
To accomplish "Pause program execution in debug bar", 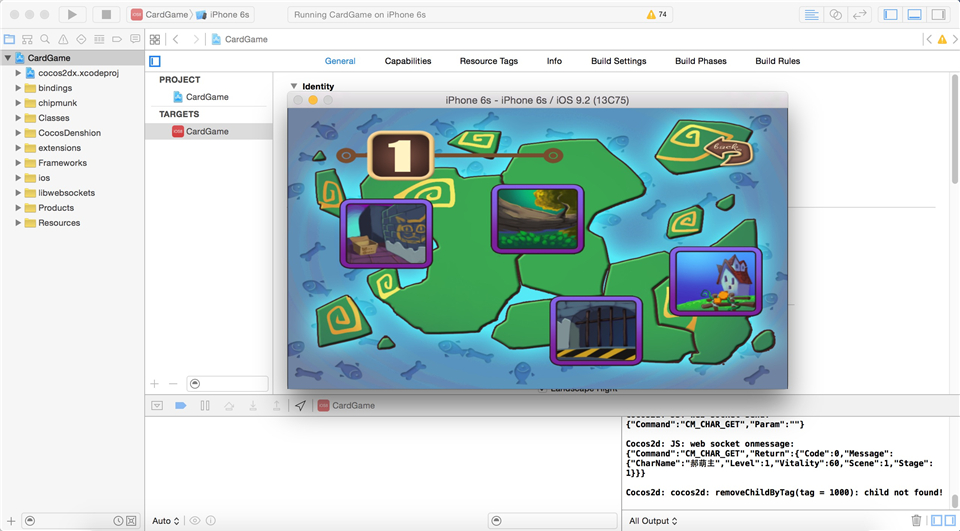I will point(205,405).
